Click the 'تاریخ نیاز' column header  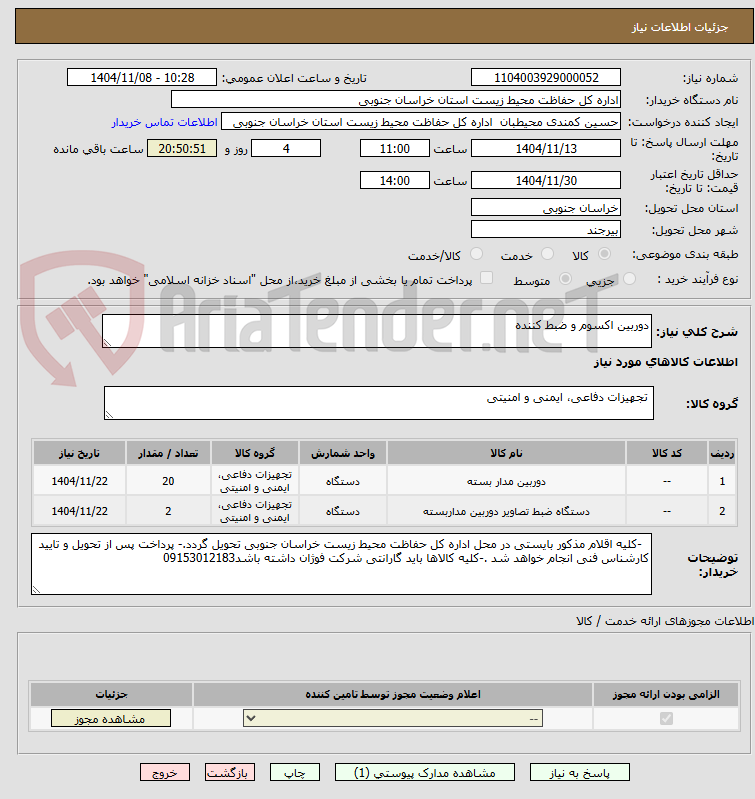79,453
